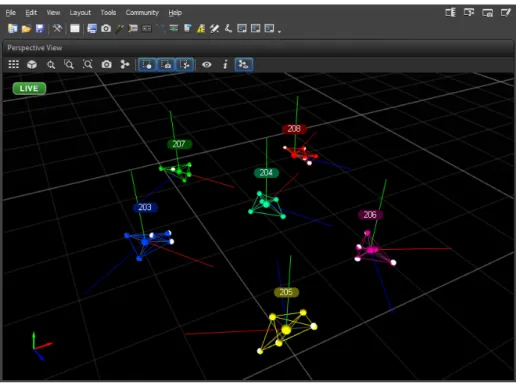Click the calibration wand icon

click(119, 29)
